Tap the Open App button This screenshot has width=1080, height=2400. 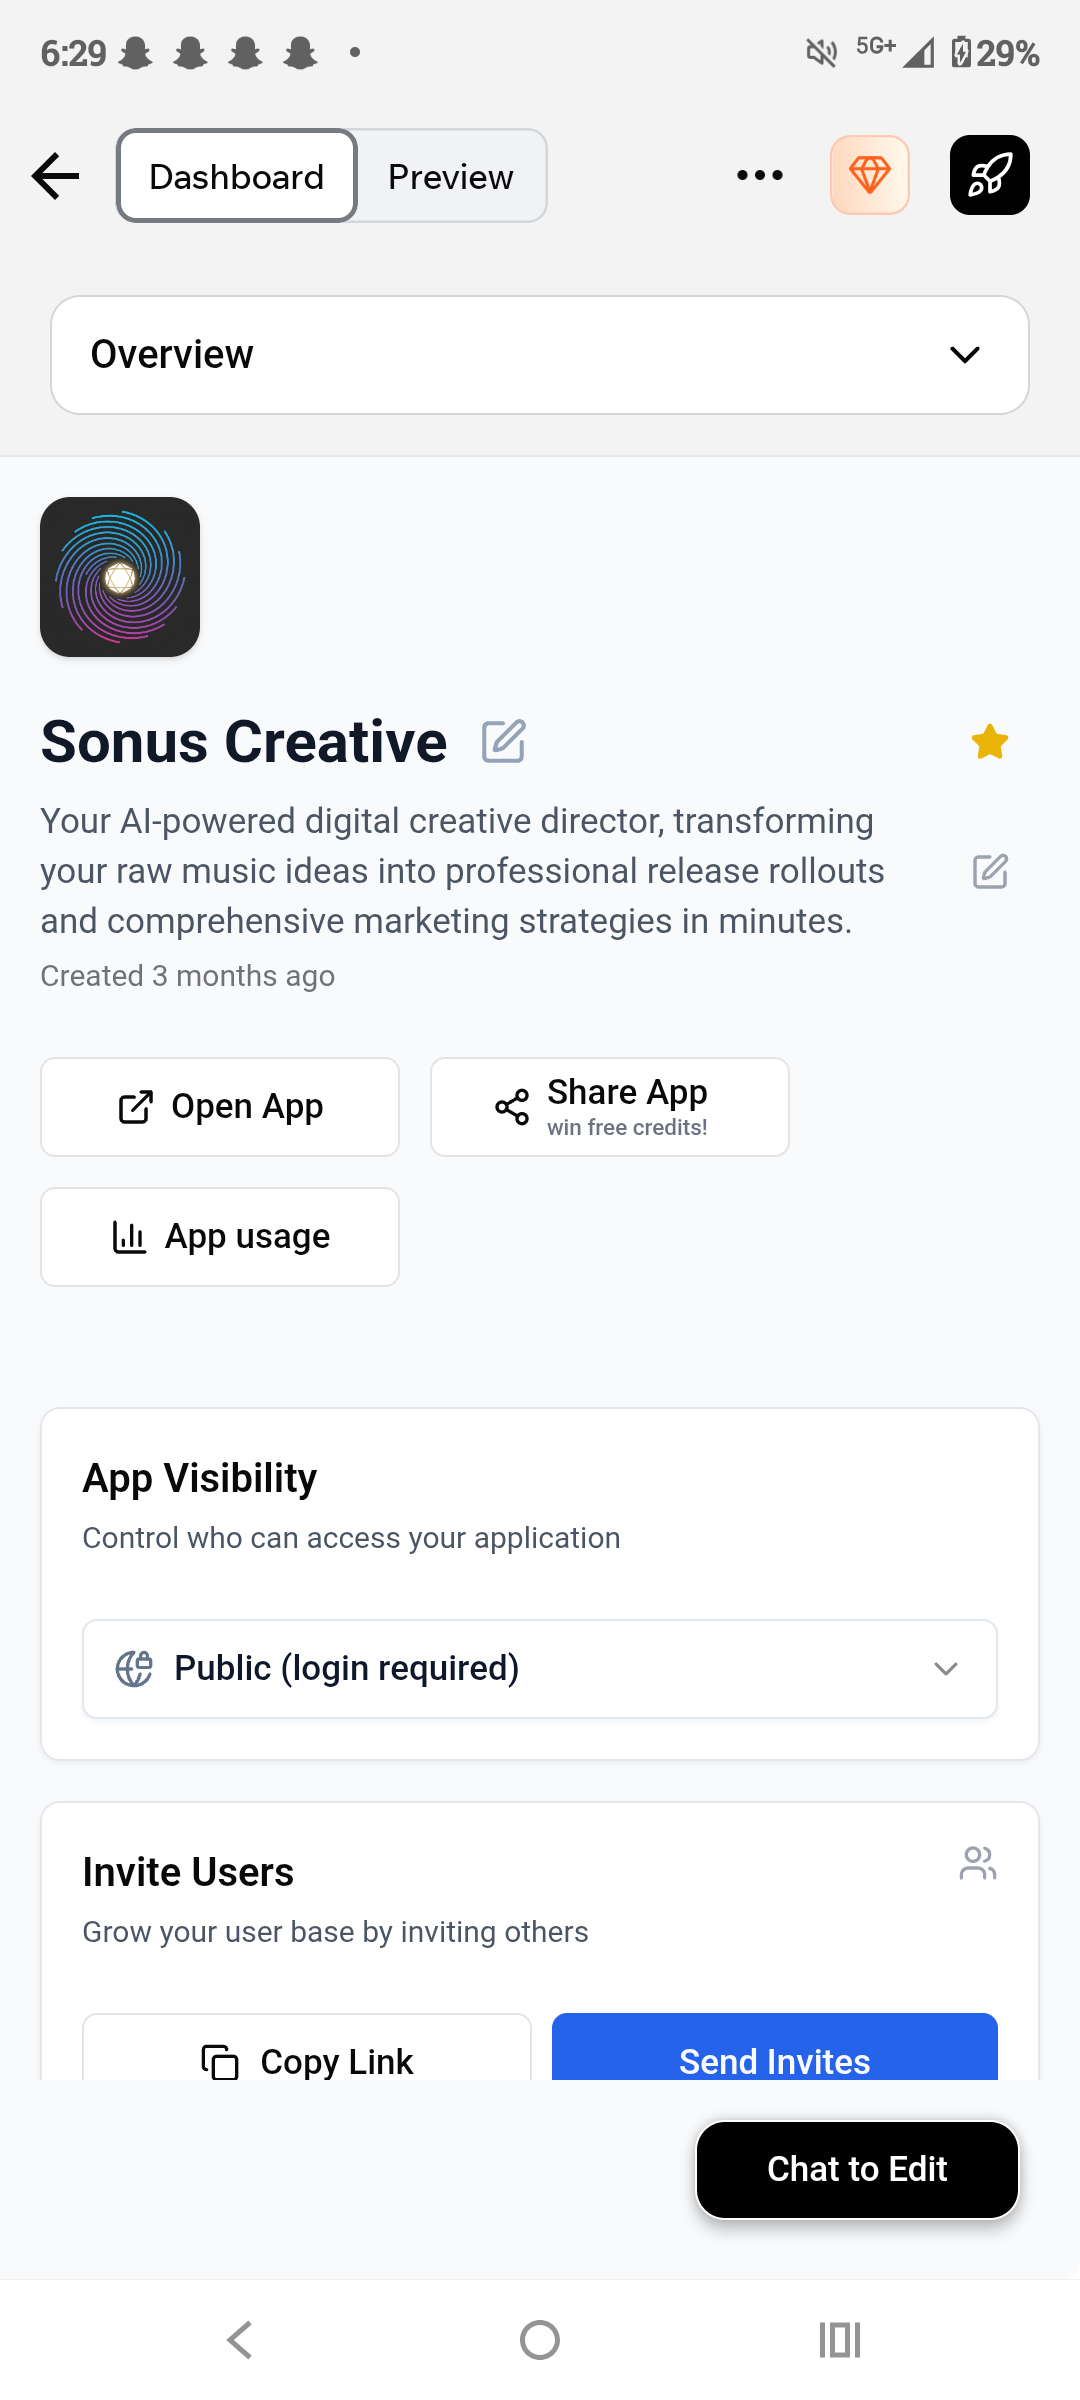pos(220,1107)
